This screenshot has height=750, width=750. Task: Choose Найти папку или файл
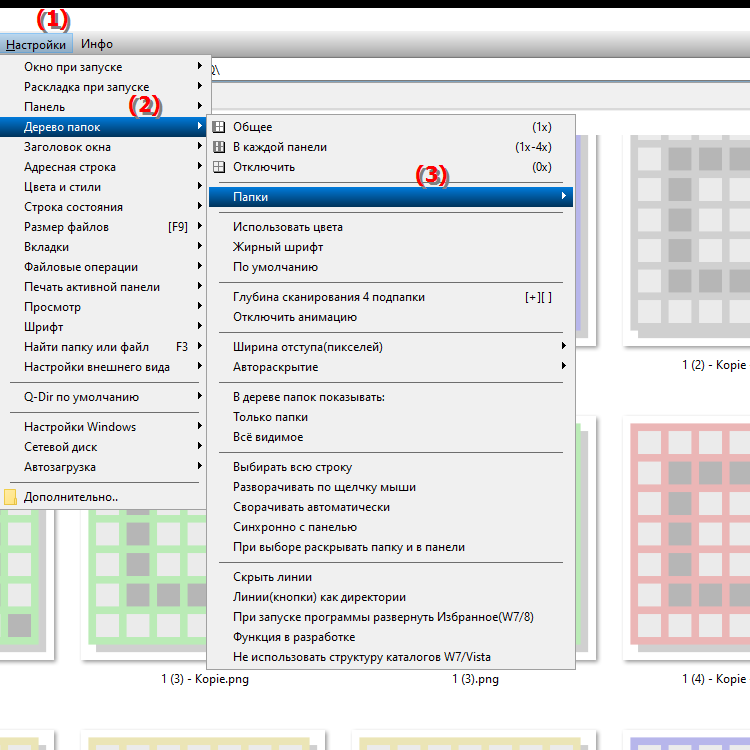103,347
